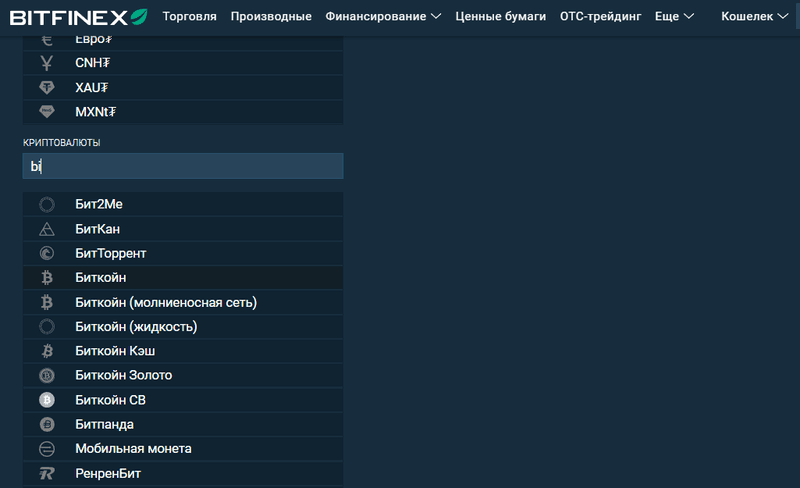Select БитКан currency row
The image size is (800, 488).
click(x=183, y=229)
